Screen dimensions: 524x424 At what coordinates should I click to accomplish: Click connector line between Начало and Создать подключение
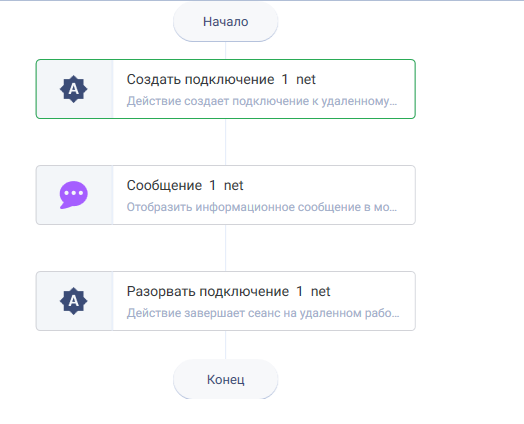pyautogui.click(x=226, y=50)
